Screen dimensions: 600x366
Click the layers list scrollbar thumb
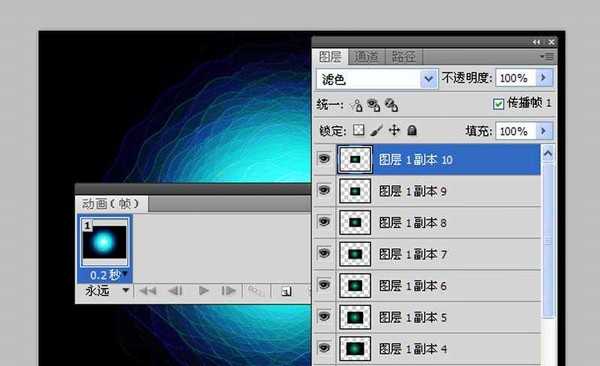(x=548, y=240)
